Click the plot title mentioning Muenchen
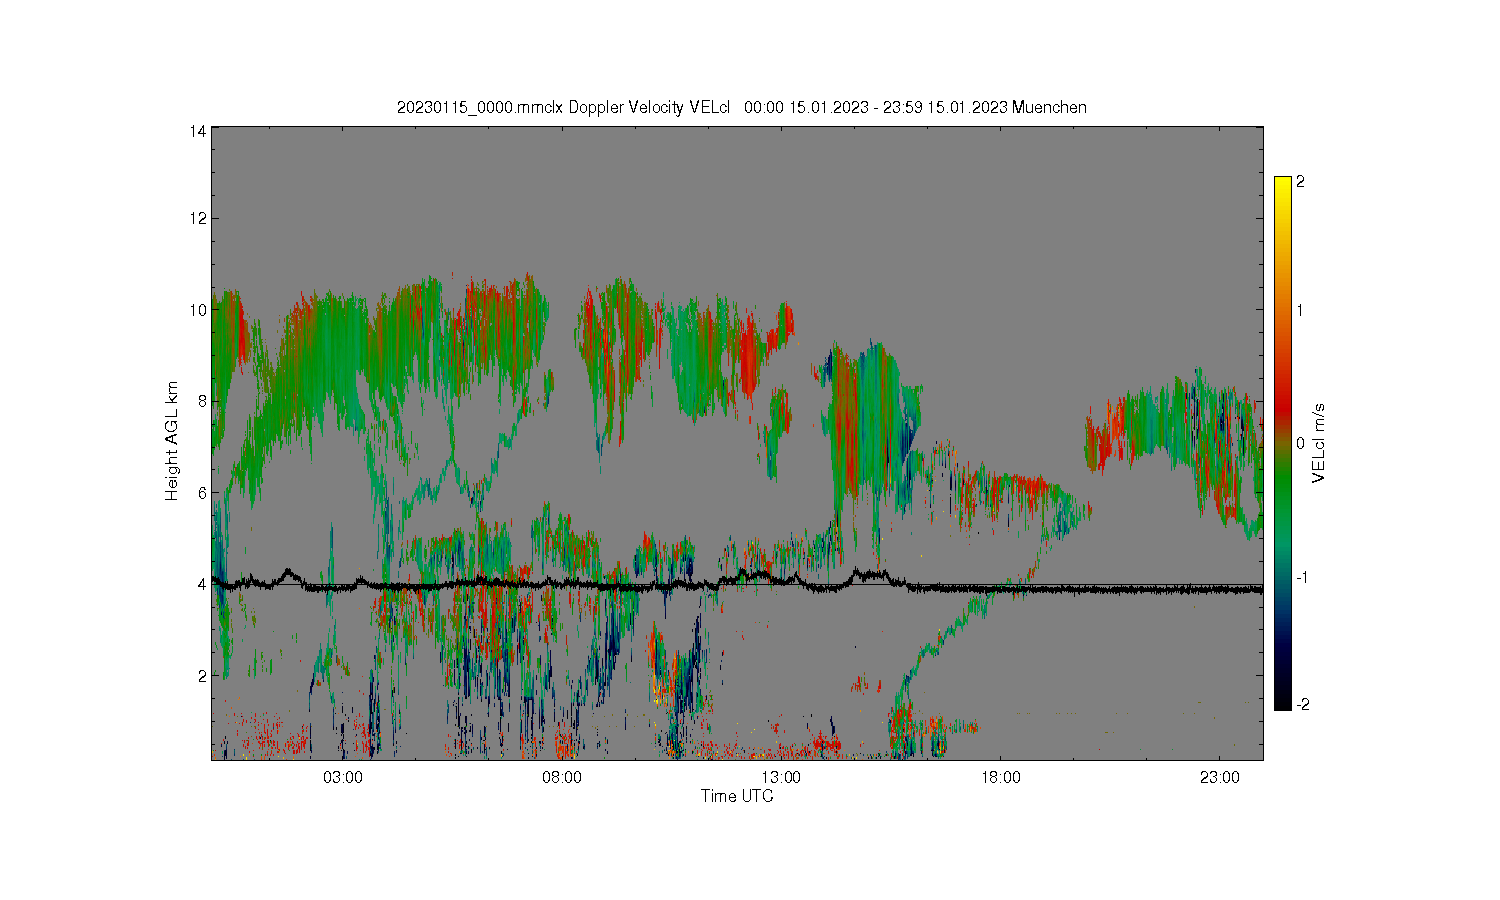The width and height of the screenshot is (1500, 900). (x=741, y=107)
